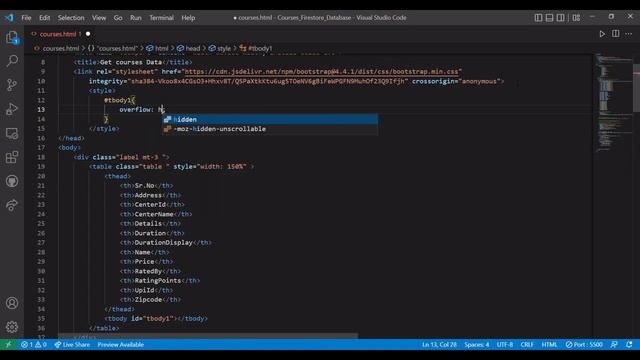Open the File menu
Viewport: 640px width, 360px height.
coord(26,18)
